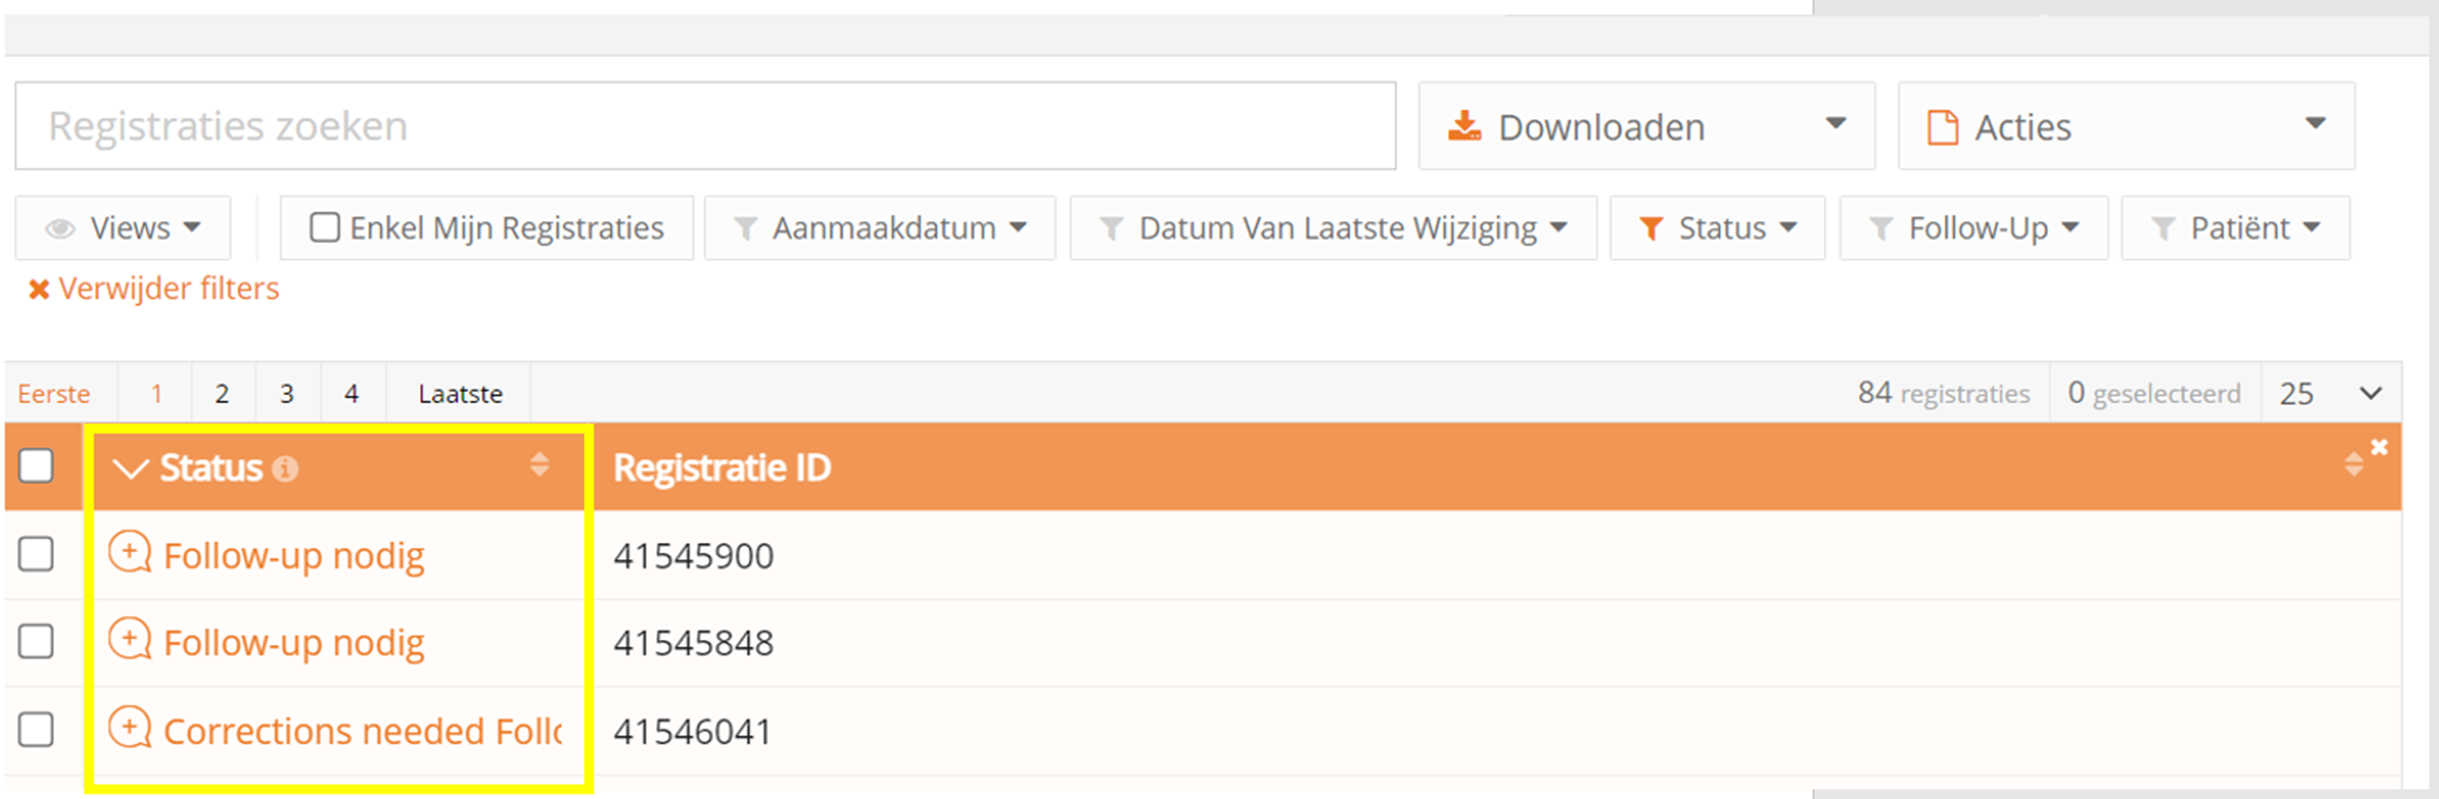This screenshot has height=799, width=2439.
Task: Click the Status column info icon
Action: tap(285, 469)
